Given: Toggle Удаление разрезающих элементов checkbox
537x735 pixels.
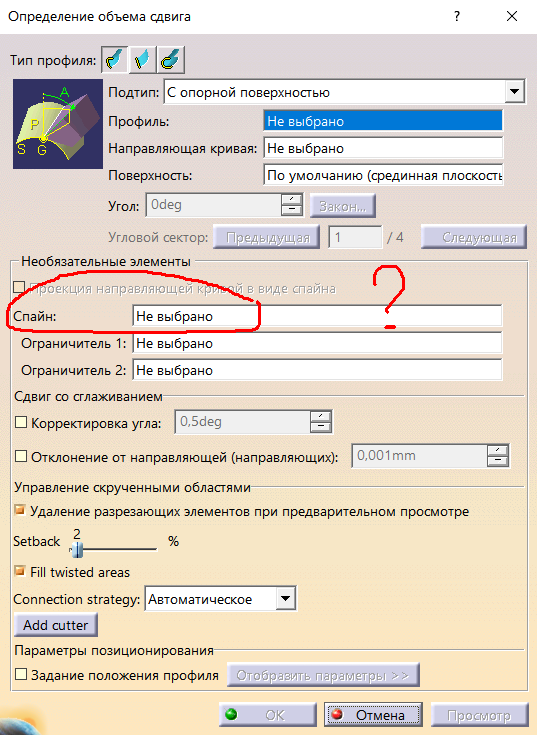Looking at the screenshot, I should point(20,510).
